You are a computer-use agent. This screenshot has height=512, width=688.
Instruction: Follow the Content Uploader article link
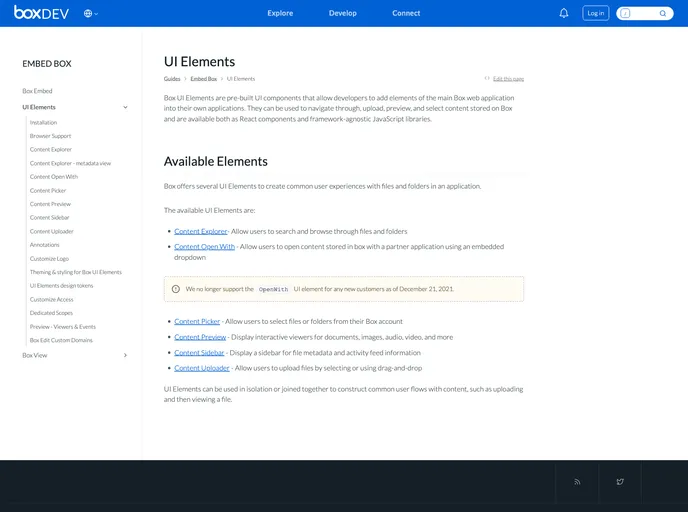coord(202,368)
